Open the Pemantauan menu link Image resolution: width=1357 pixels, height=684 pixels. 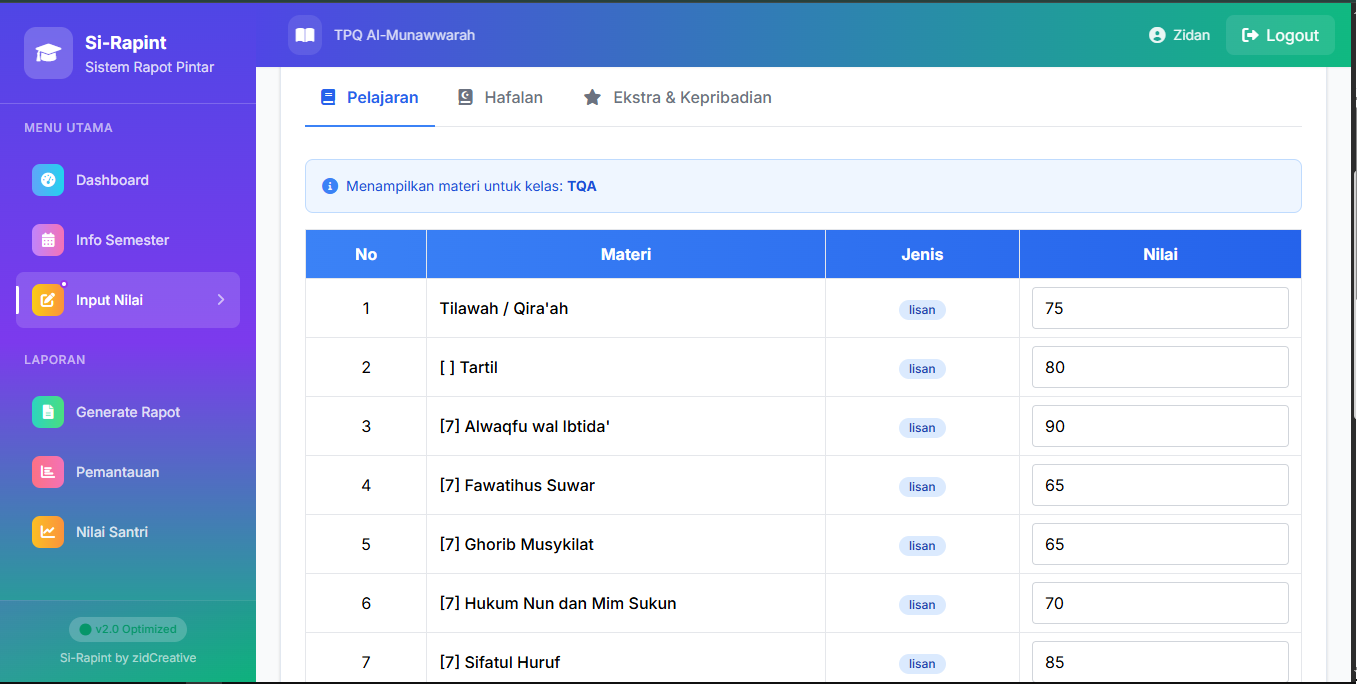tap(117, 472)
